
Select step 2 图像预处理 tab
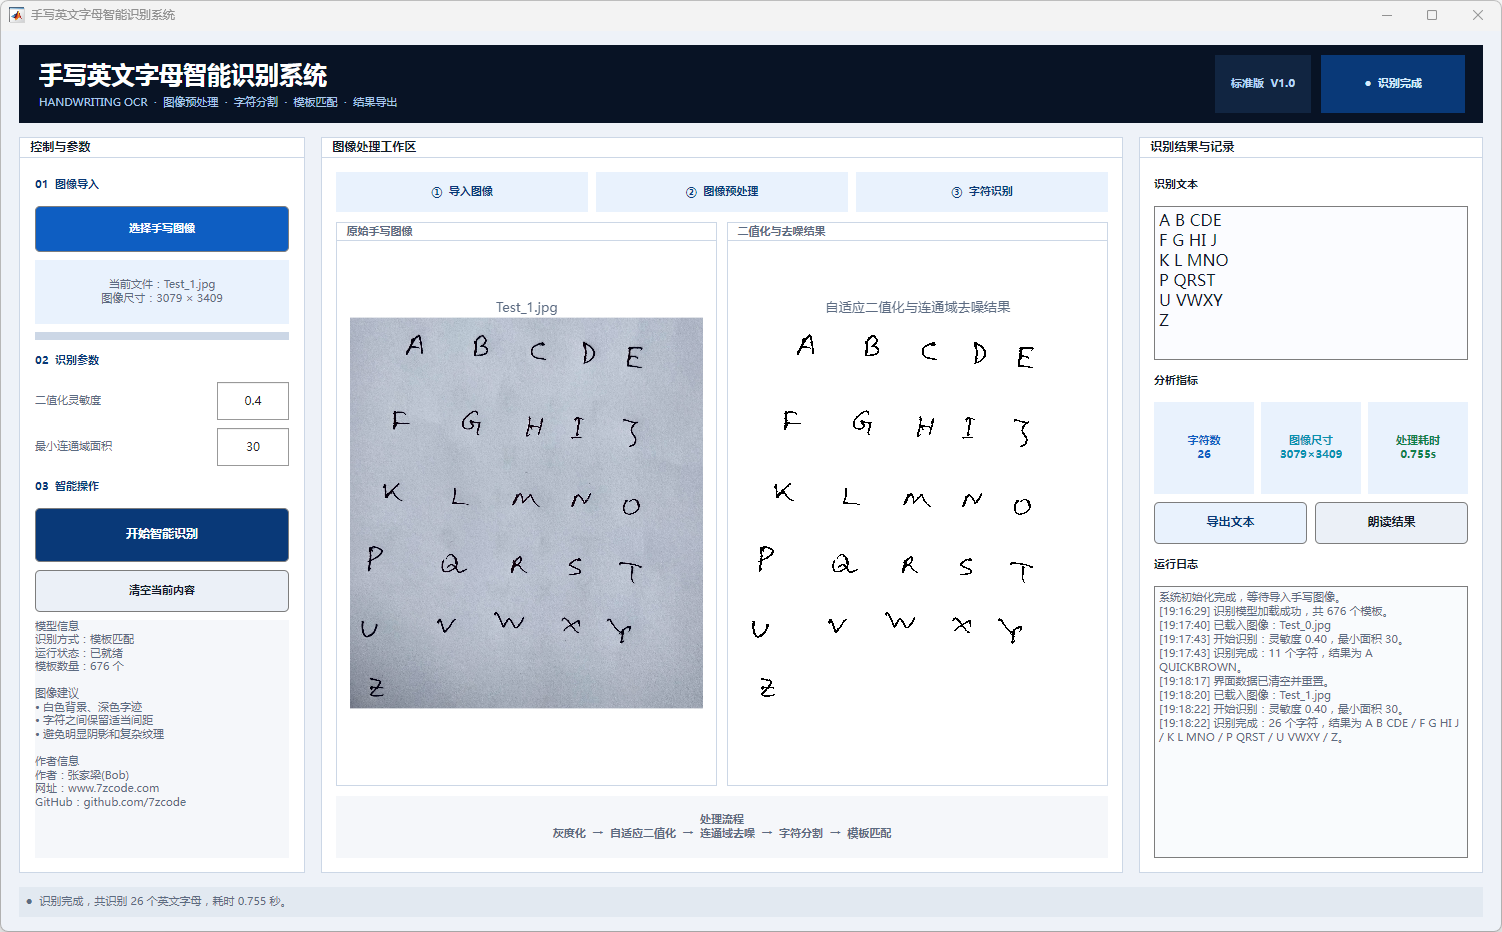pos(722,192)
